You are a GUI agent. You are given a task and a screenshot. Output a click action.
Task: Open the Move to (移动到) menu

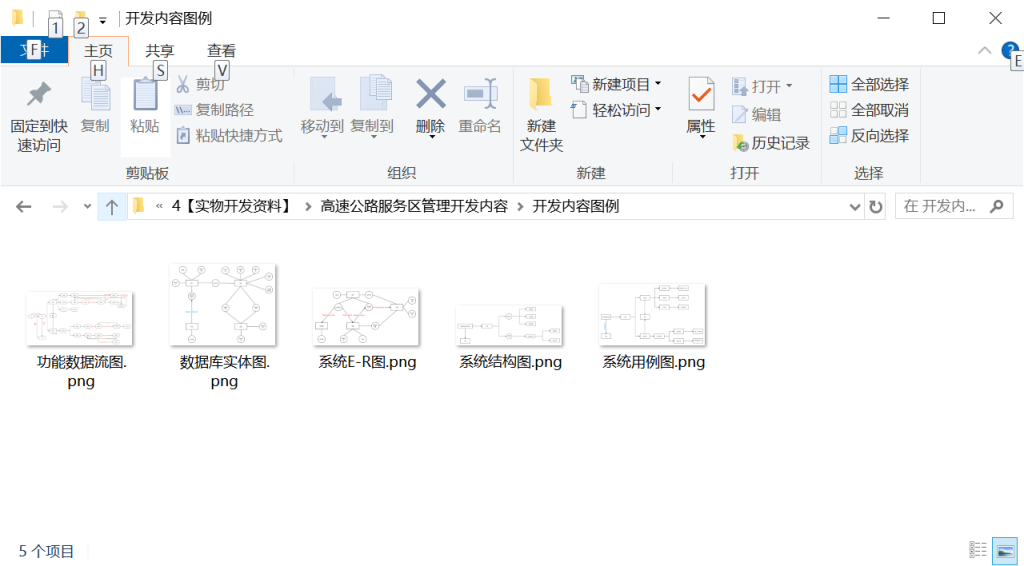point(322,108)
